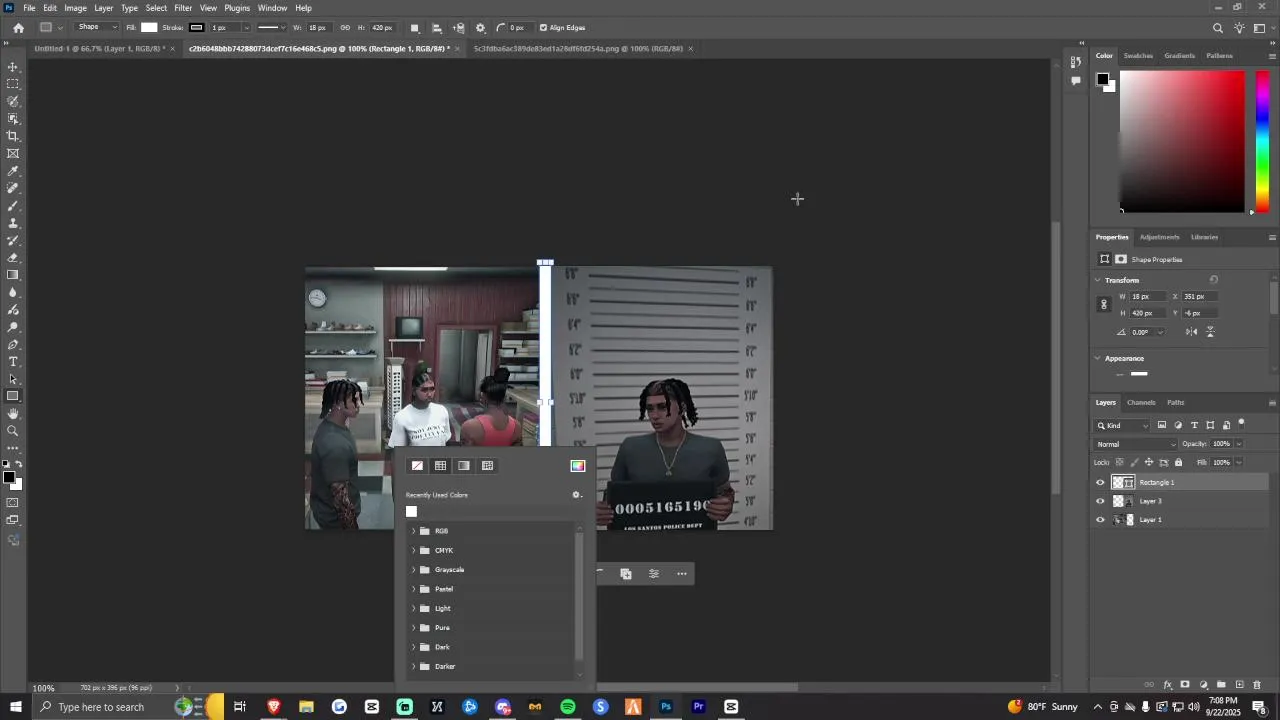Open the Filter menu

point(183,8)
